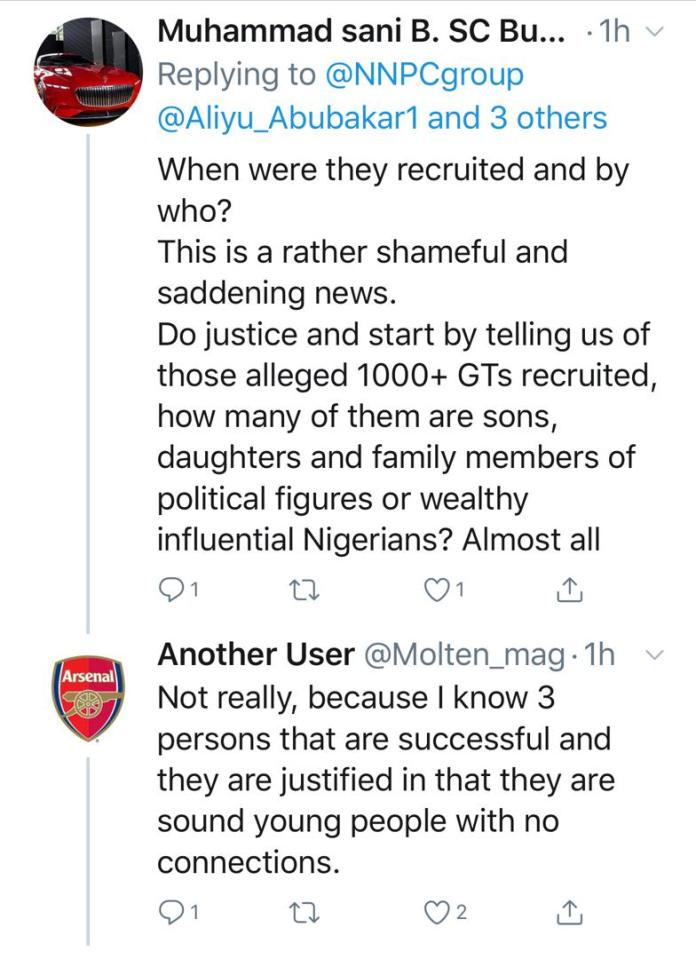Like Muhammad sani's tweet

437,591
